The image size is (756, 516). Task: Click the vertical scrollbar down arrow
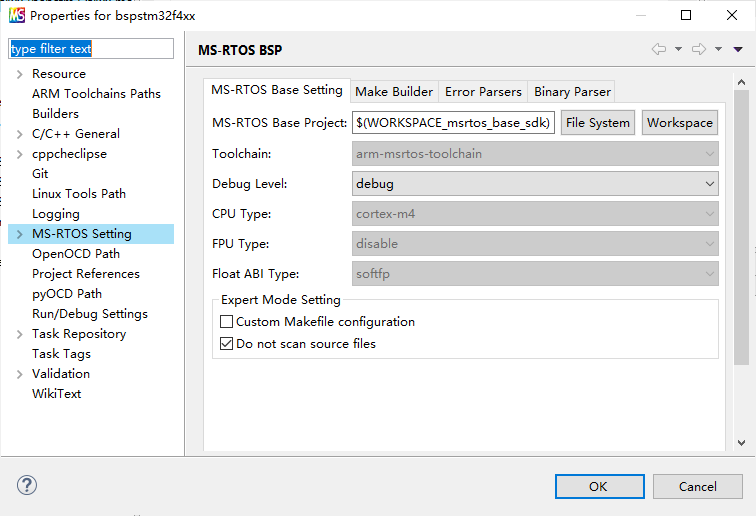coord(741,441)
